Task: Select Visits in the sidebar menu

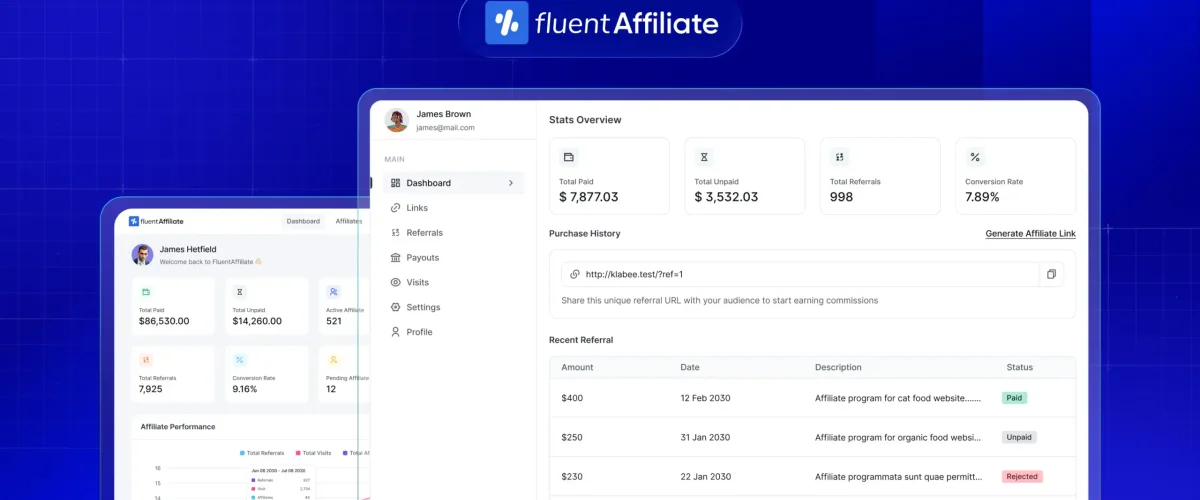Action: click(x=417, y=283)
